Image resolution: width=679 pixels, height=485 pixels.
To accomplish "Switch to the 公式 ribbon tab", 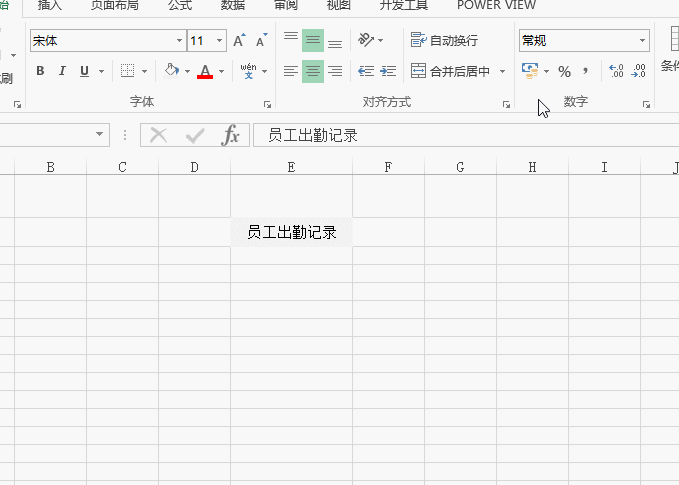I will [x=180, y=5].
